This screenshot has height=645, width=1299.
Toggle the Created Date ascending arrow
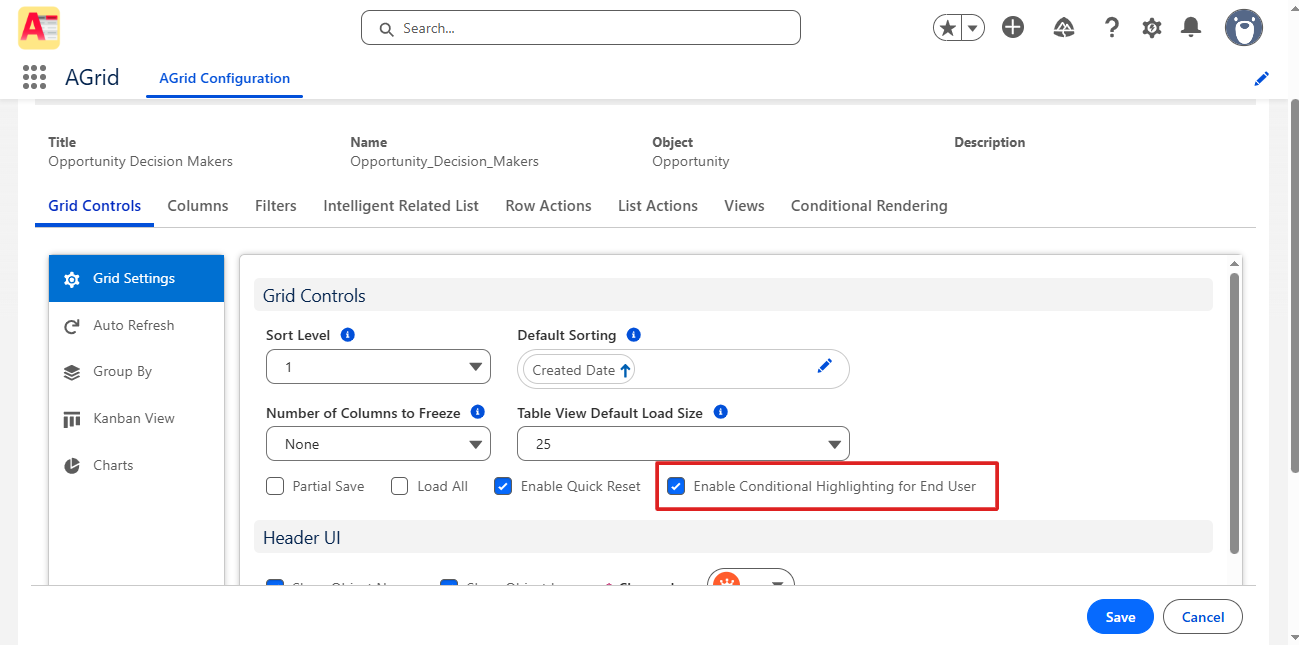(x=626, y=370)
